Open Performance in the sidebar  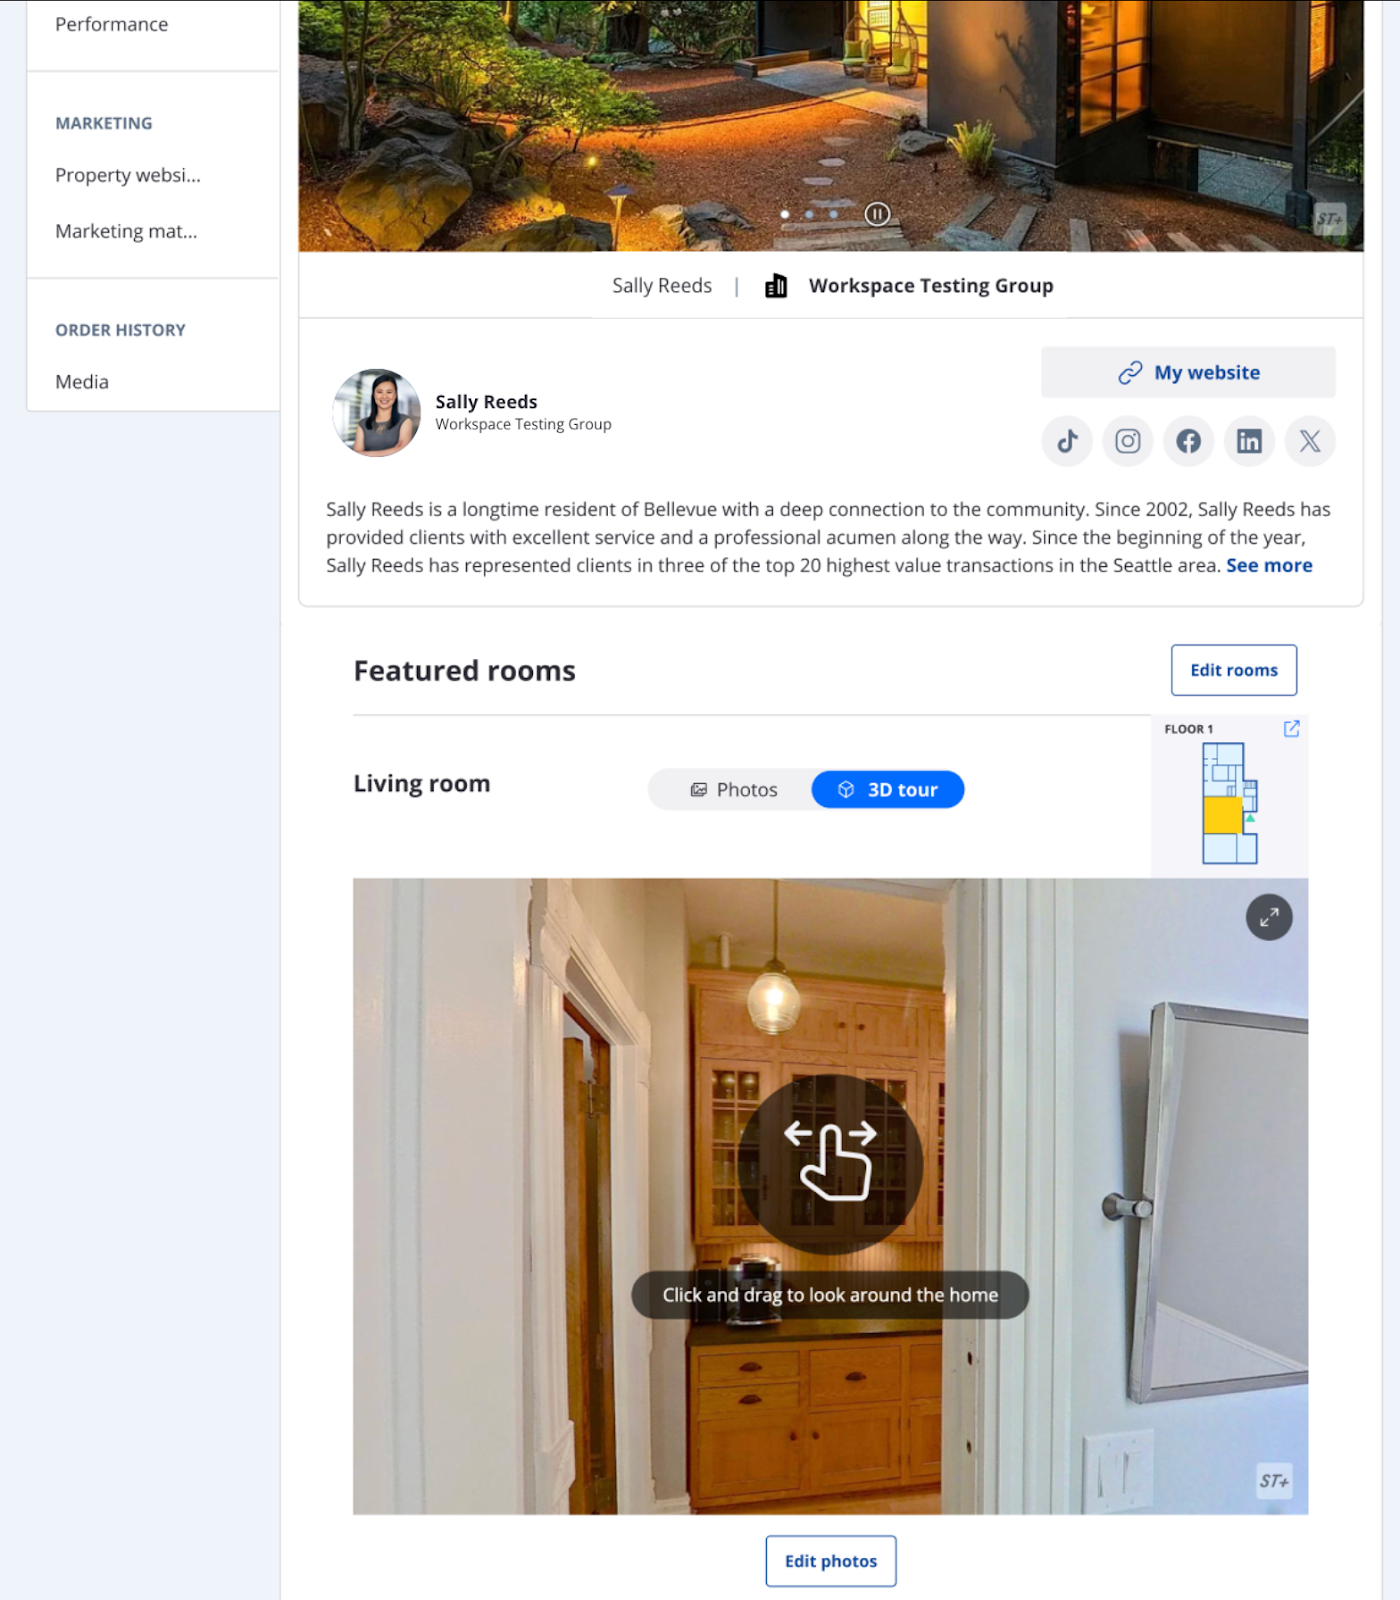[x=111, y=24]
